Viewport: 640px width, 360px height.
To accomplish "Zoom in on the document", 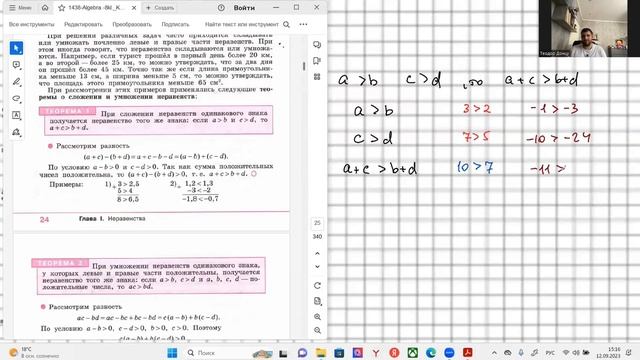I will click(317, 317).
